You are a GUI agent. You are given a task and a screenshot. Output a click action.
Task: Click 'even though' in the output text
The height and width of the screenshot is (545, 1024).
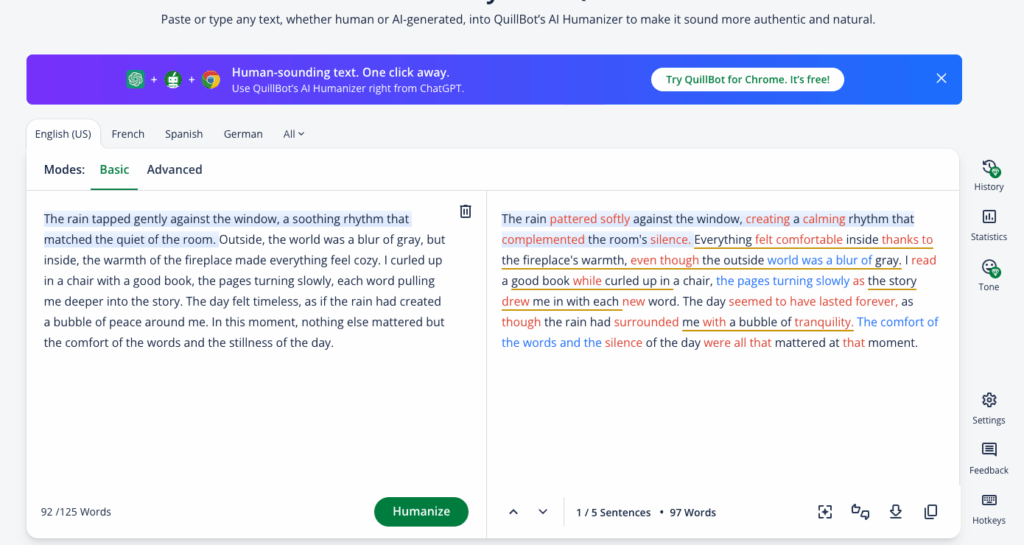[664, 260]
